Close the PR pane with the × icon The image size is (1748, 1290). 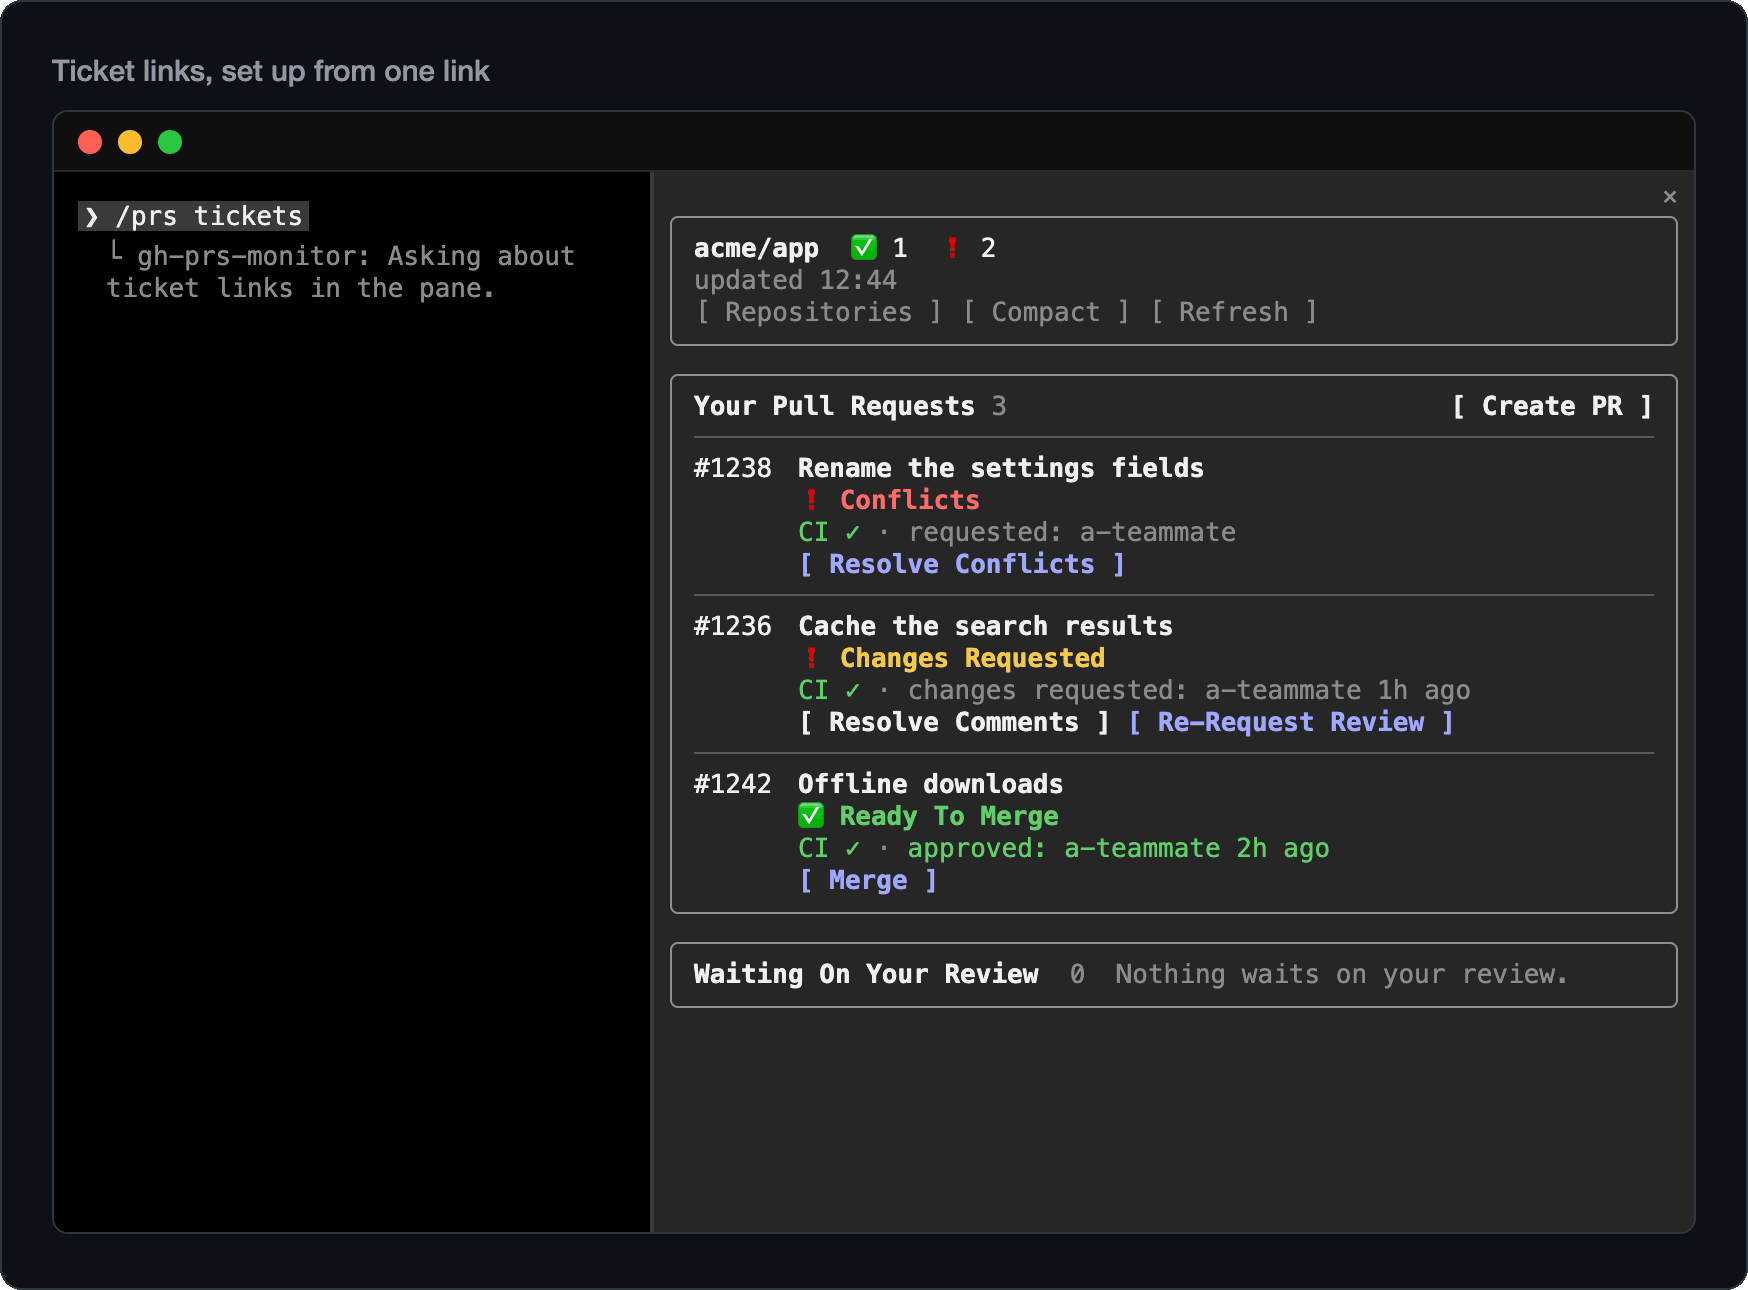[1669, 197]
